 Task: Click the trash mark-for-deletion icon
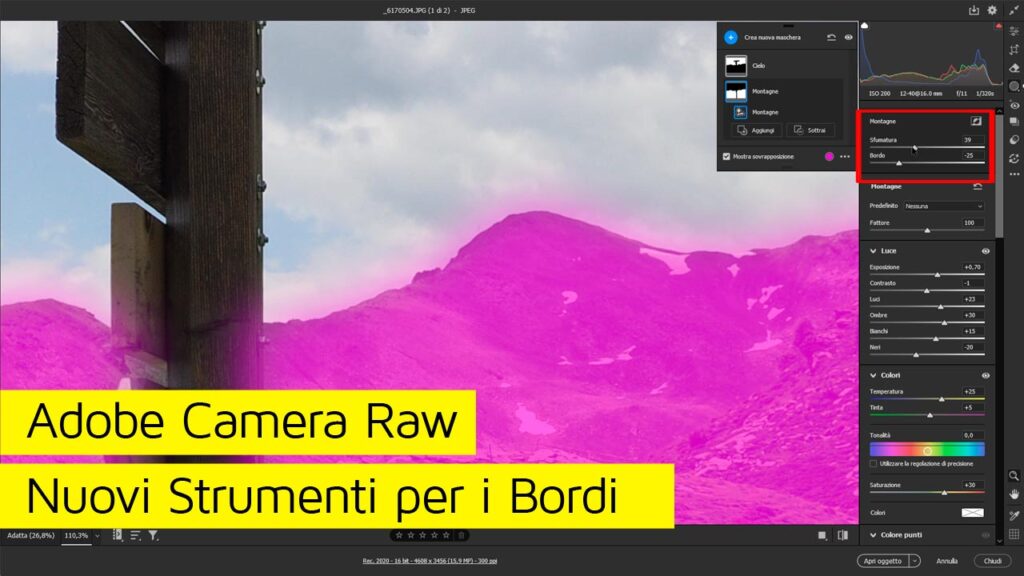(462, 536)
